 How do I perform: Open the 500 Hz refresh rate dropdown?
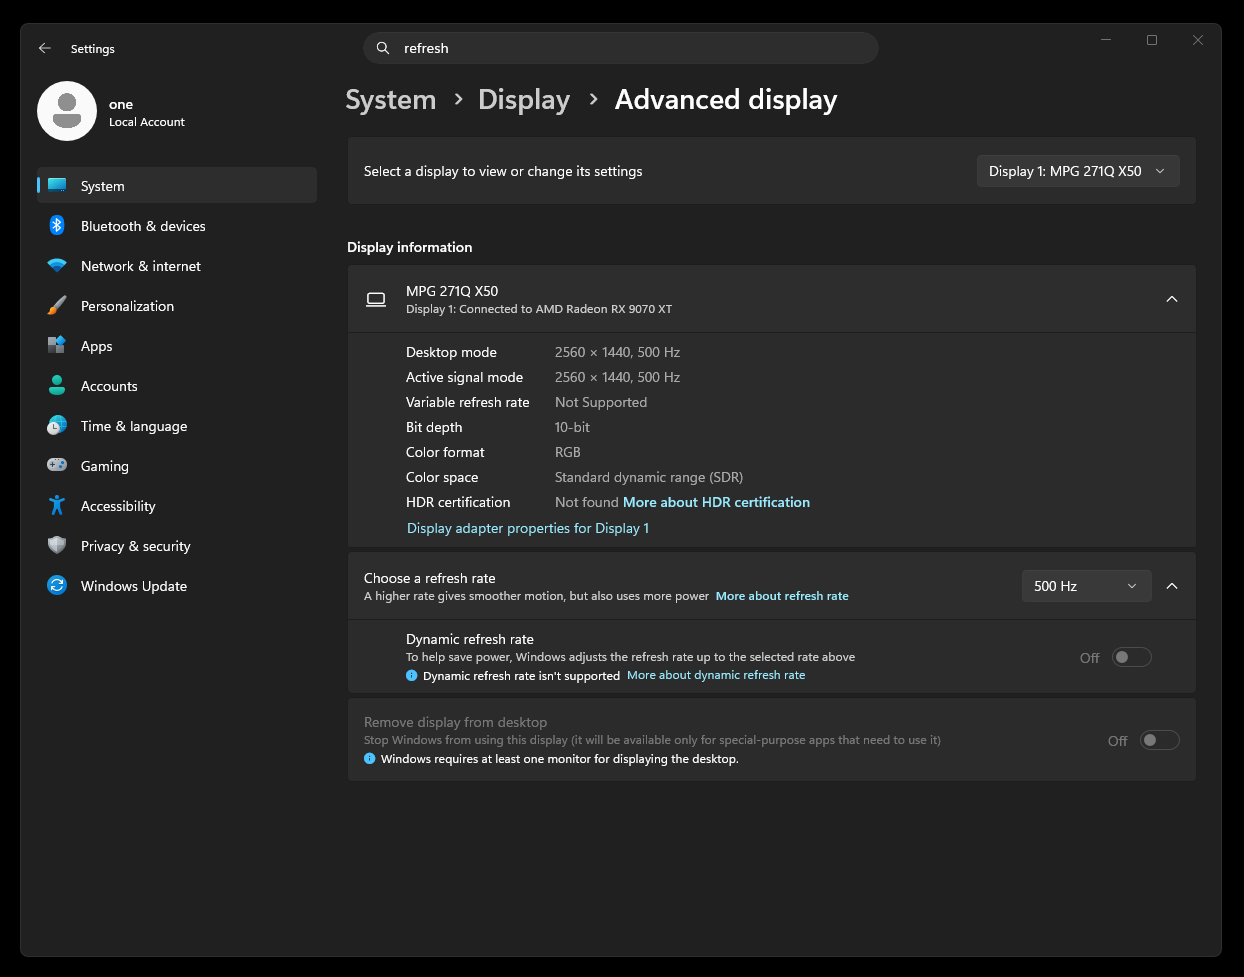click(1086, 586)
